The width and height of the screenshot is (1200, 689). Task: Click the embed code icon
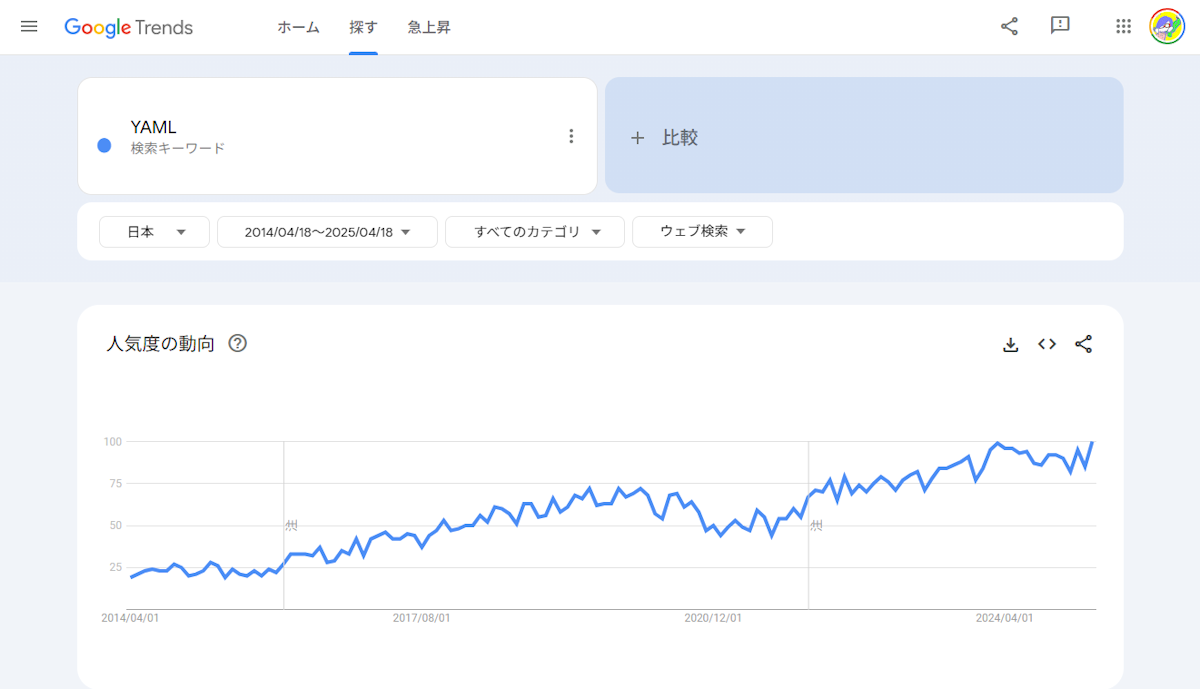click(1047, 344)
